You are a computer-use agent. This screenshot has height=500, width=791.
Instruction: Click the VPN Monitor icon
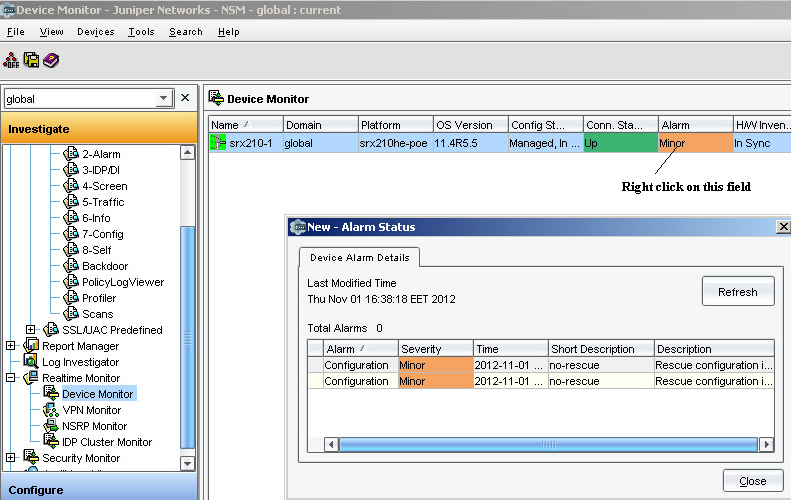pos(51,410)
